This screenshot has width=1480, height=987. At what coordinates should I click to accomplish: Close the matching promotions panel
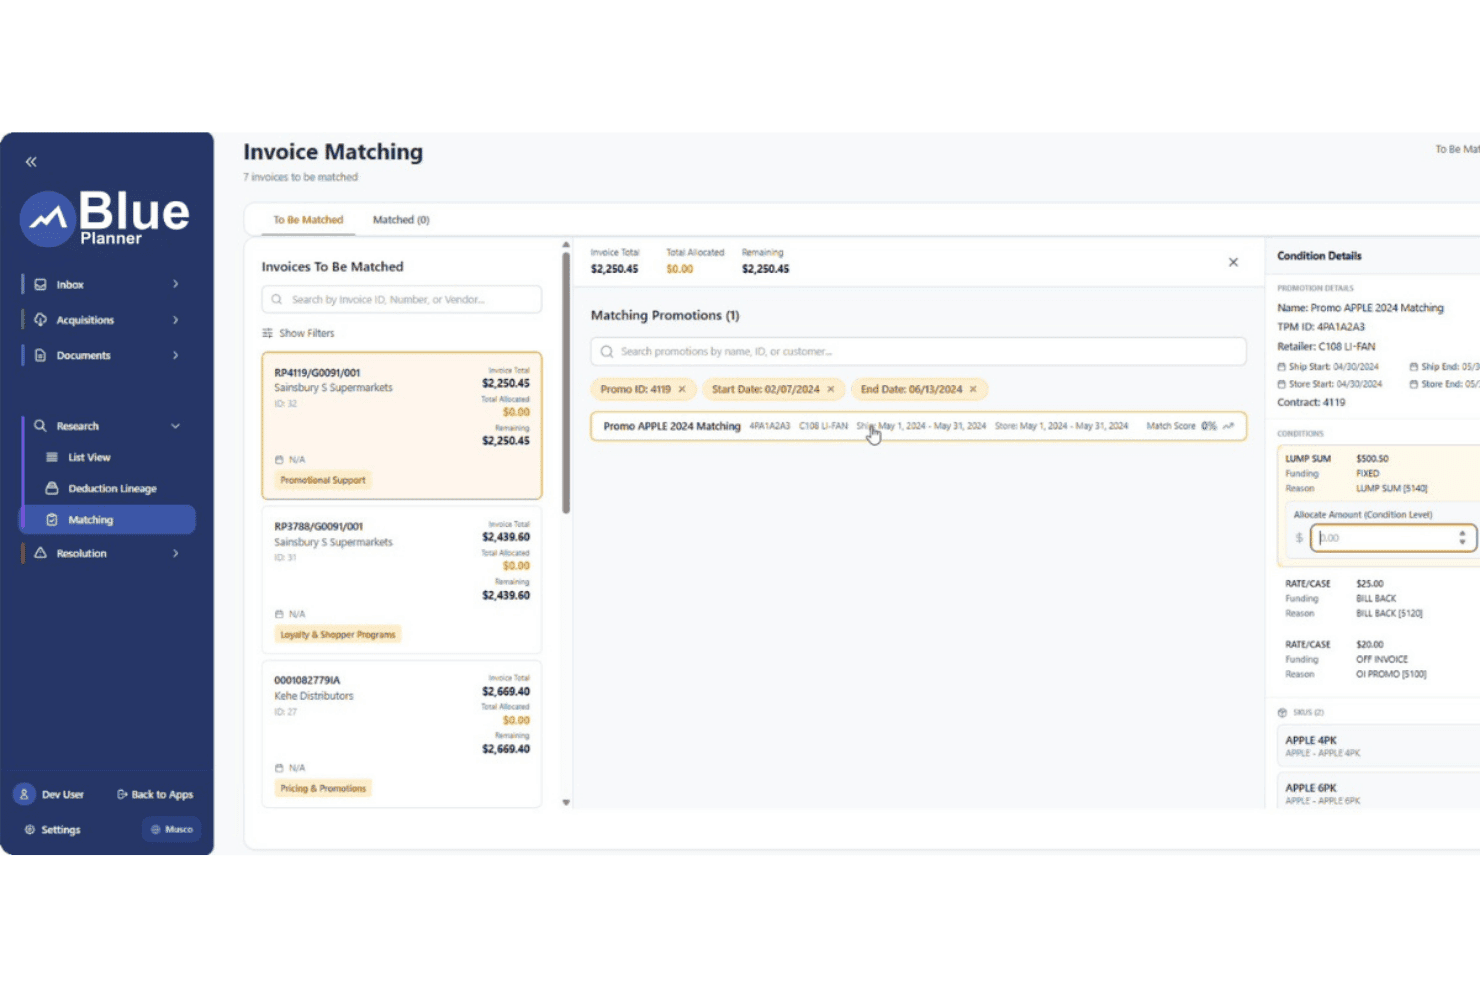pyautogui.click(x=1233, y=262)
